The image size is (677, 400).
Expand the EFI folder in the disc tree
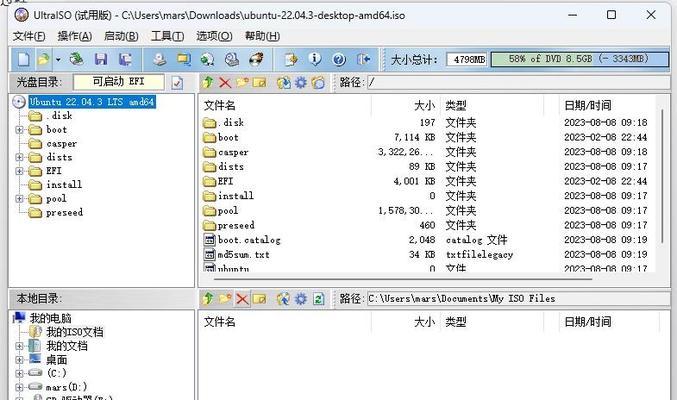(19, 171)
